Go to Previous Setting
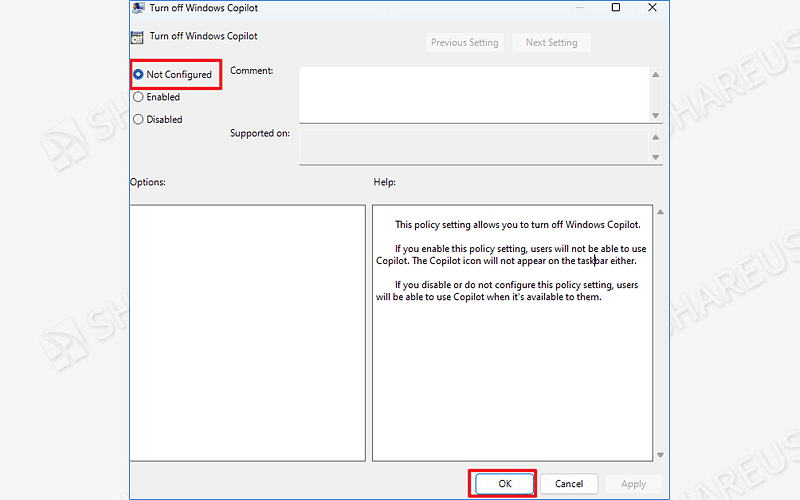 [x=464, y=42]
